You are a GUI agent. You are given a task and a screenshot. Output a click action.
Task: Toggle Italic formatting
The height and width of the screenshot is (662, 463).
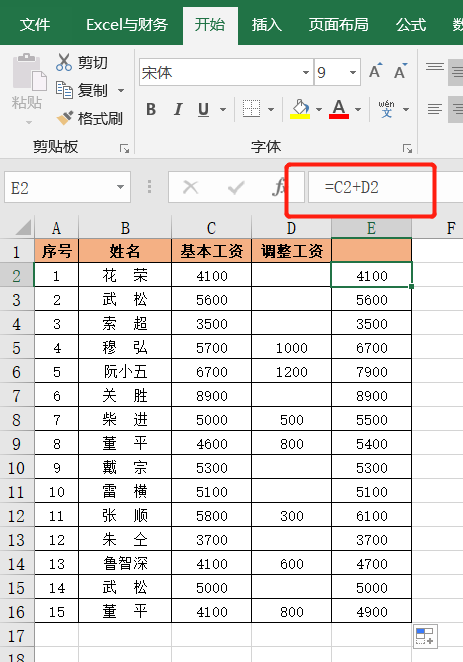[x=178, y=109]
